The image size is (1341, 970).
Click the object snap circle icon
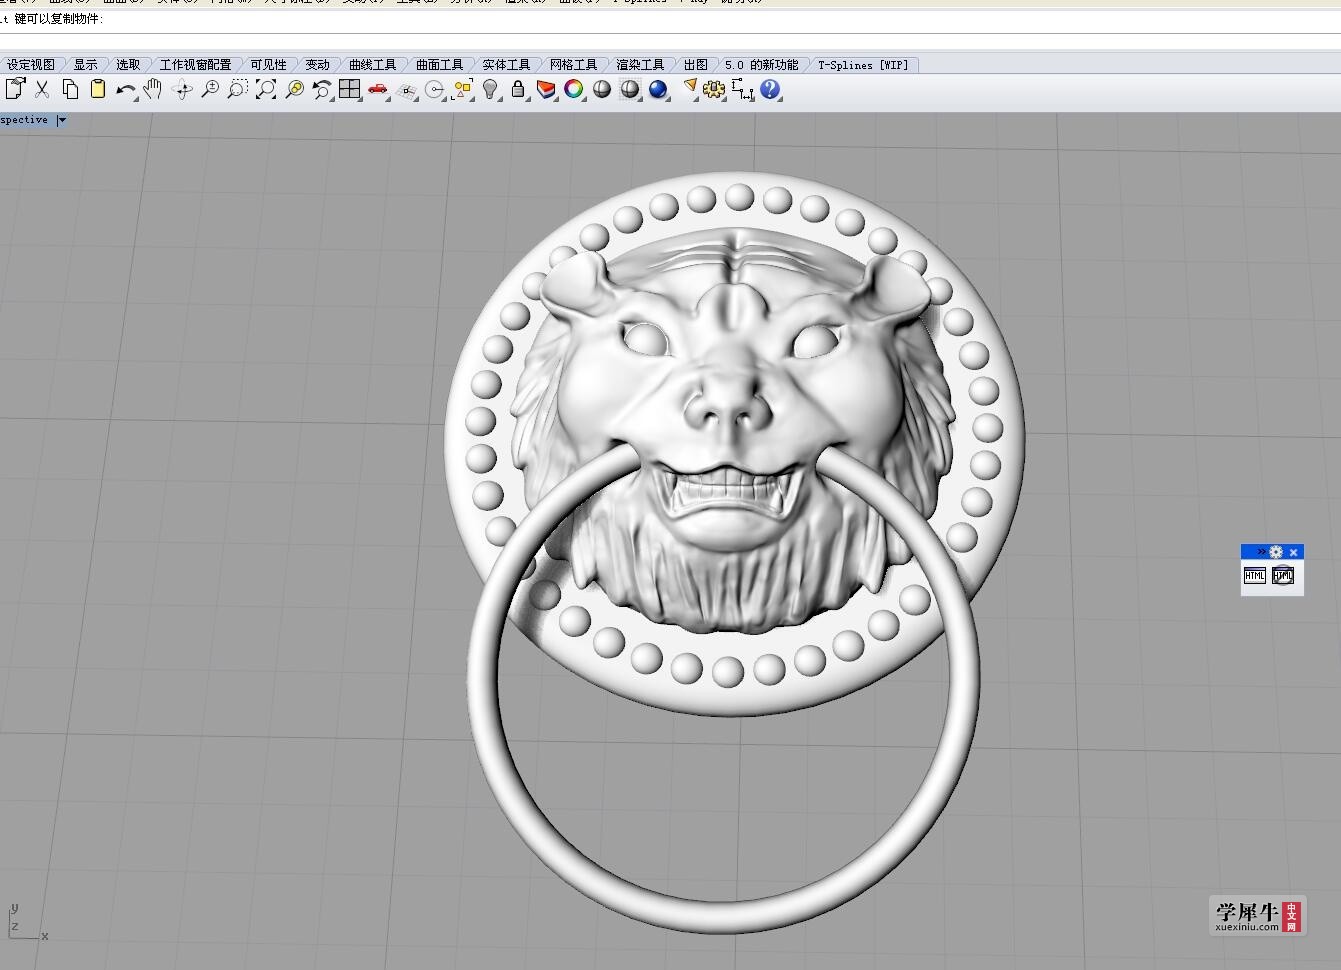(x=434, y=89)
